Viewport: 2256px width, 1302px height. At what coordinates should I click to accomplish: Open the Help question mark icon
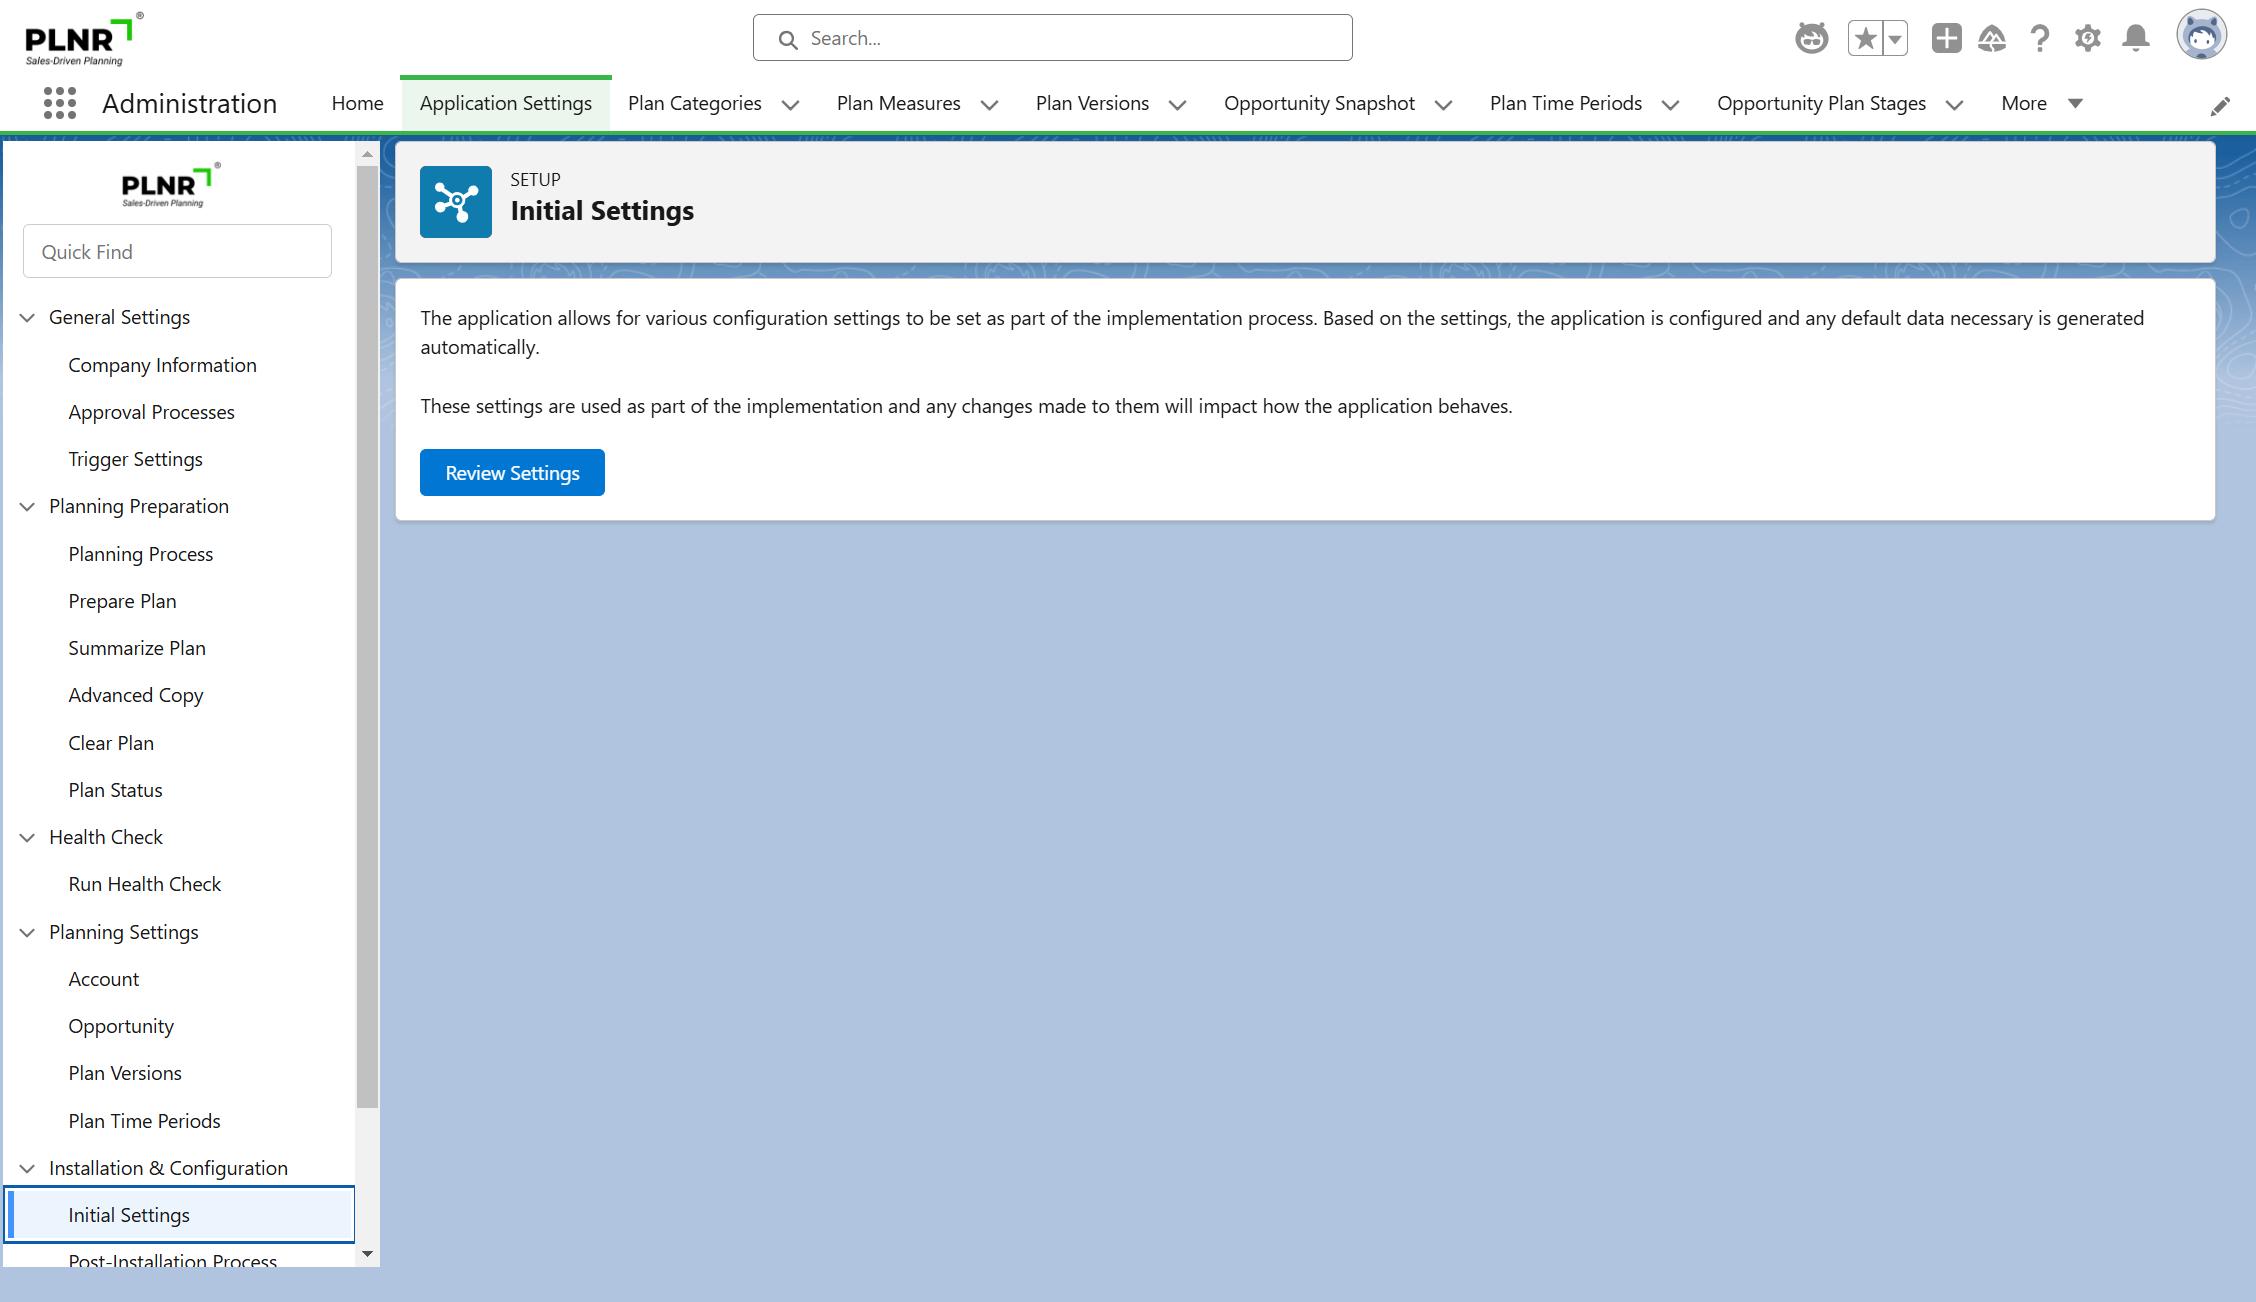click(x=2040, y=38)
